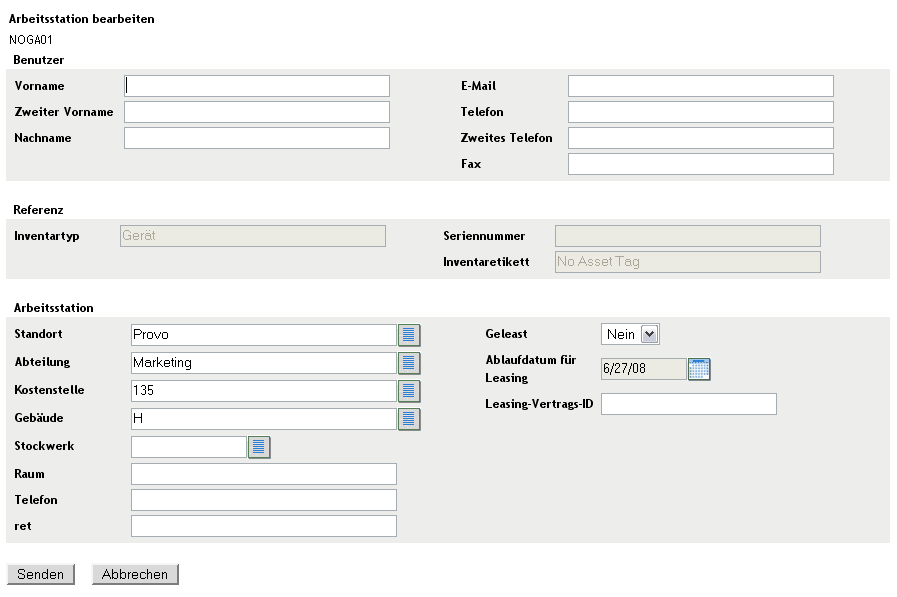Open the Gebäude selection list icon
The image size is (897, 597).
pyautogui.click(x=409, y=419)
